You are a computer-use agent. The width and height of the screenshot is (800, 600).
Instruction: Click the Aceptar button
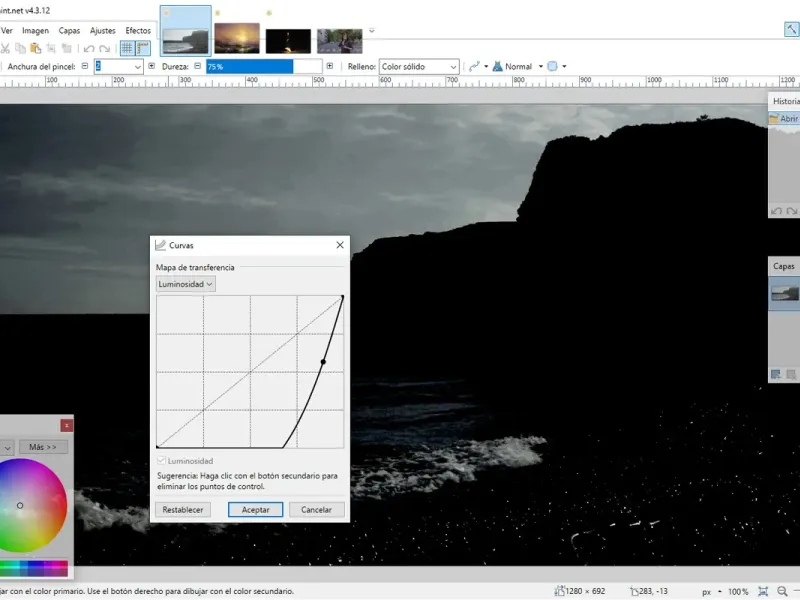(256, 510)
